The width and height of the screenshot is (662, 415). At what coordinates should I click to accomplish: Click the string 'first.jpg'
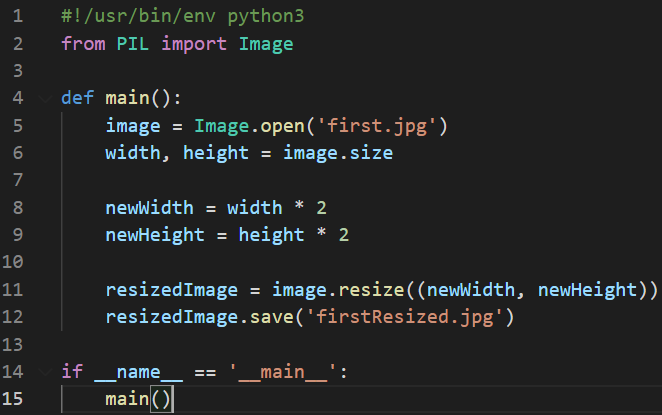click(x=376, y=126)
